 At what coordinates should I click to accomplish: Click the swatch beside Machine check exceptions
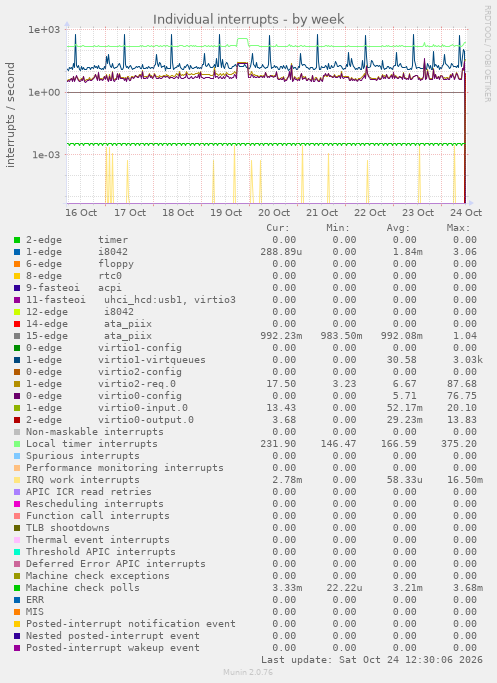click(17, 576)
